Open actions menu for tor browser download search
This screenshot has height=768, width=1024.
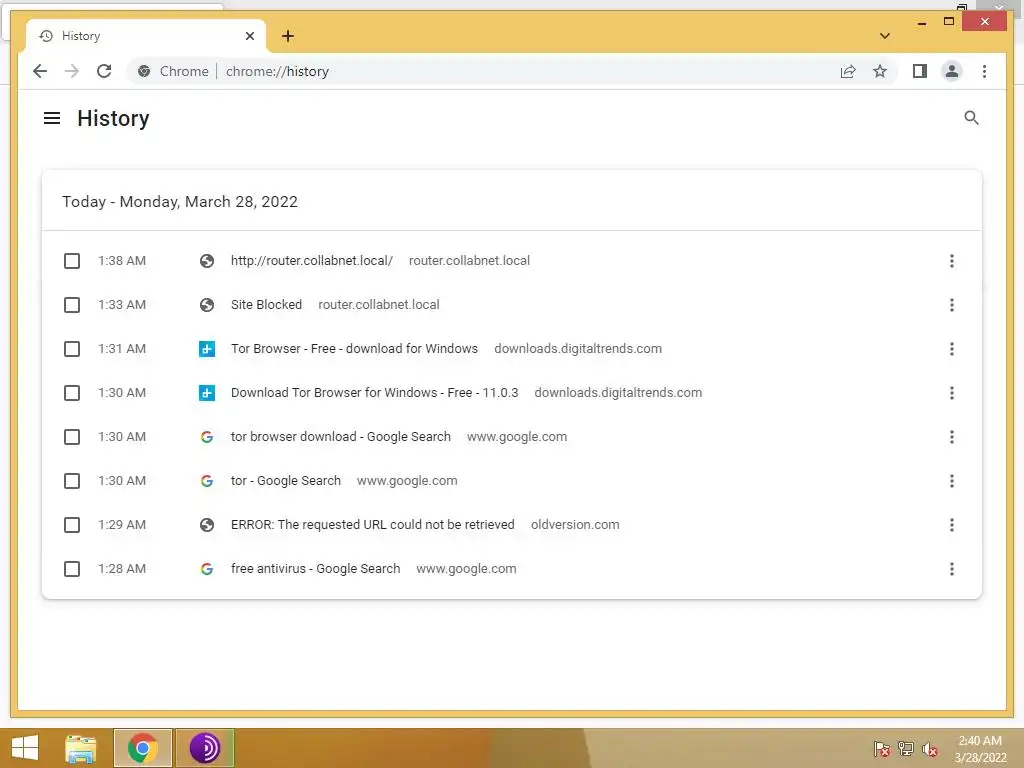tap(952, 437)
